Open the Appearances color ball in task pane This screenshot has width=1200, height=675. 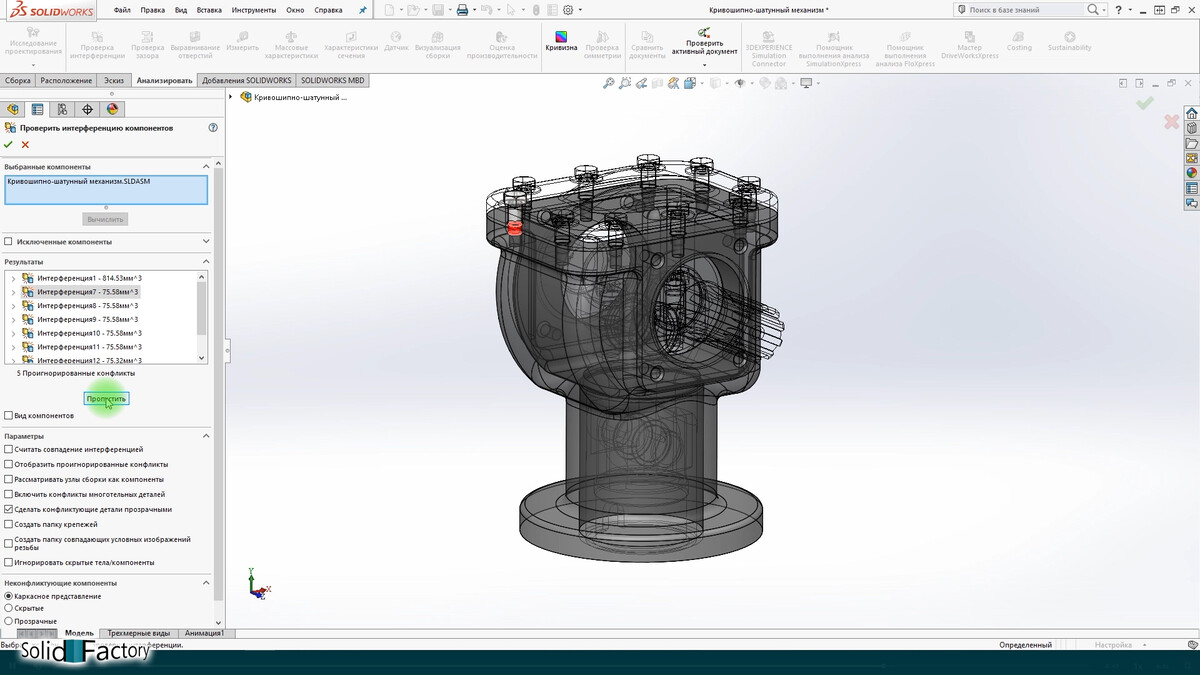(1191, 173)
